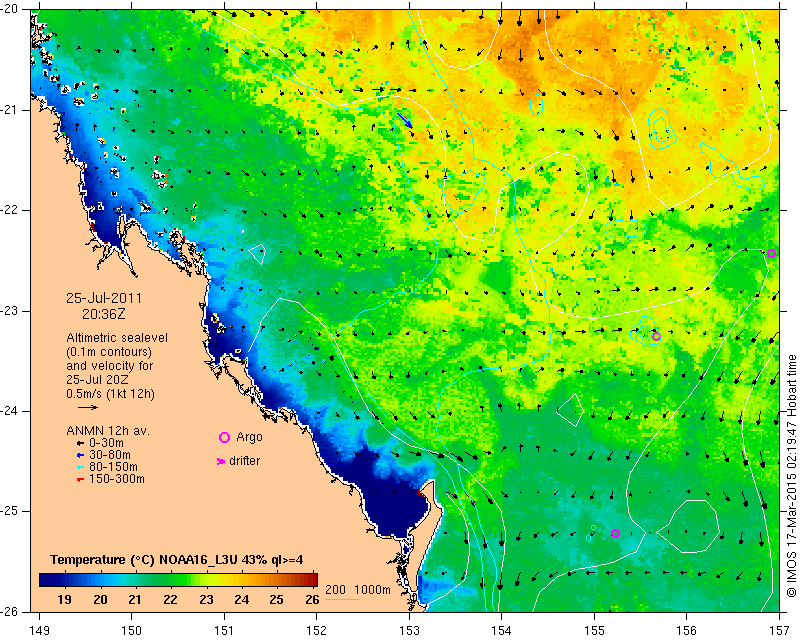
Task: Click the Argo float marker near 155.7E 23.2S
Action: [656, 336]
